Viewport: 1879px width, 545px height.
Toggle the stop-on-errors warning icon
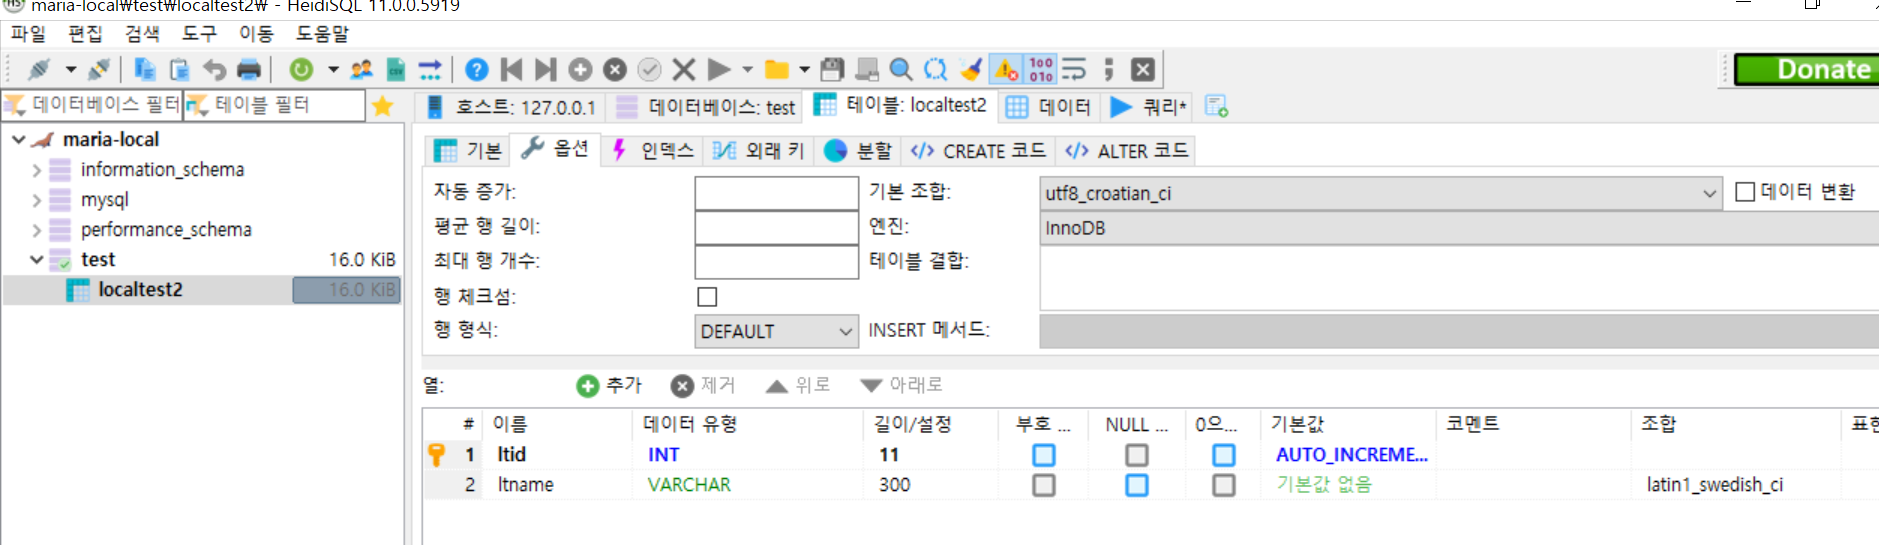pos(1006,70)
